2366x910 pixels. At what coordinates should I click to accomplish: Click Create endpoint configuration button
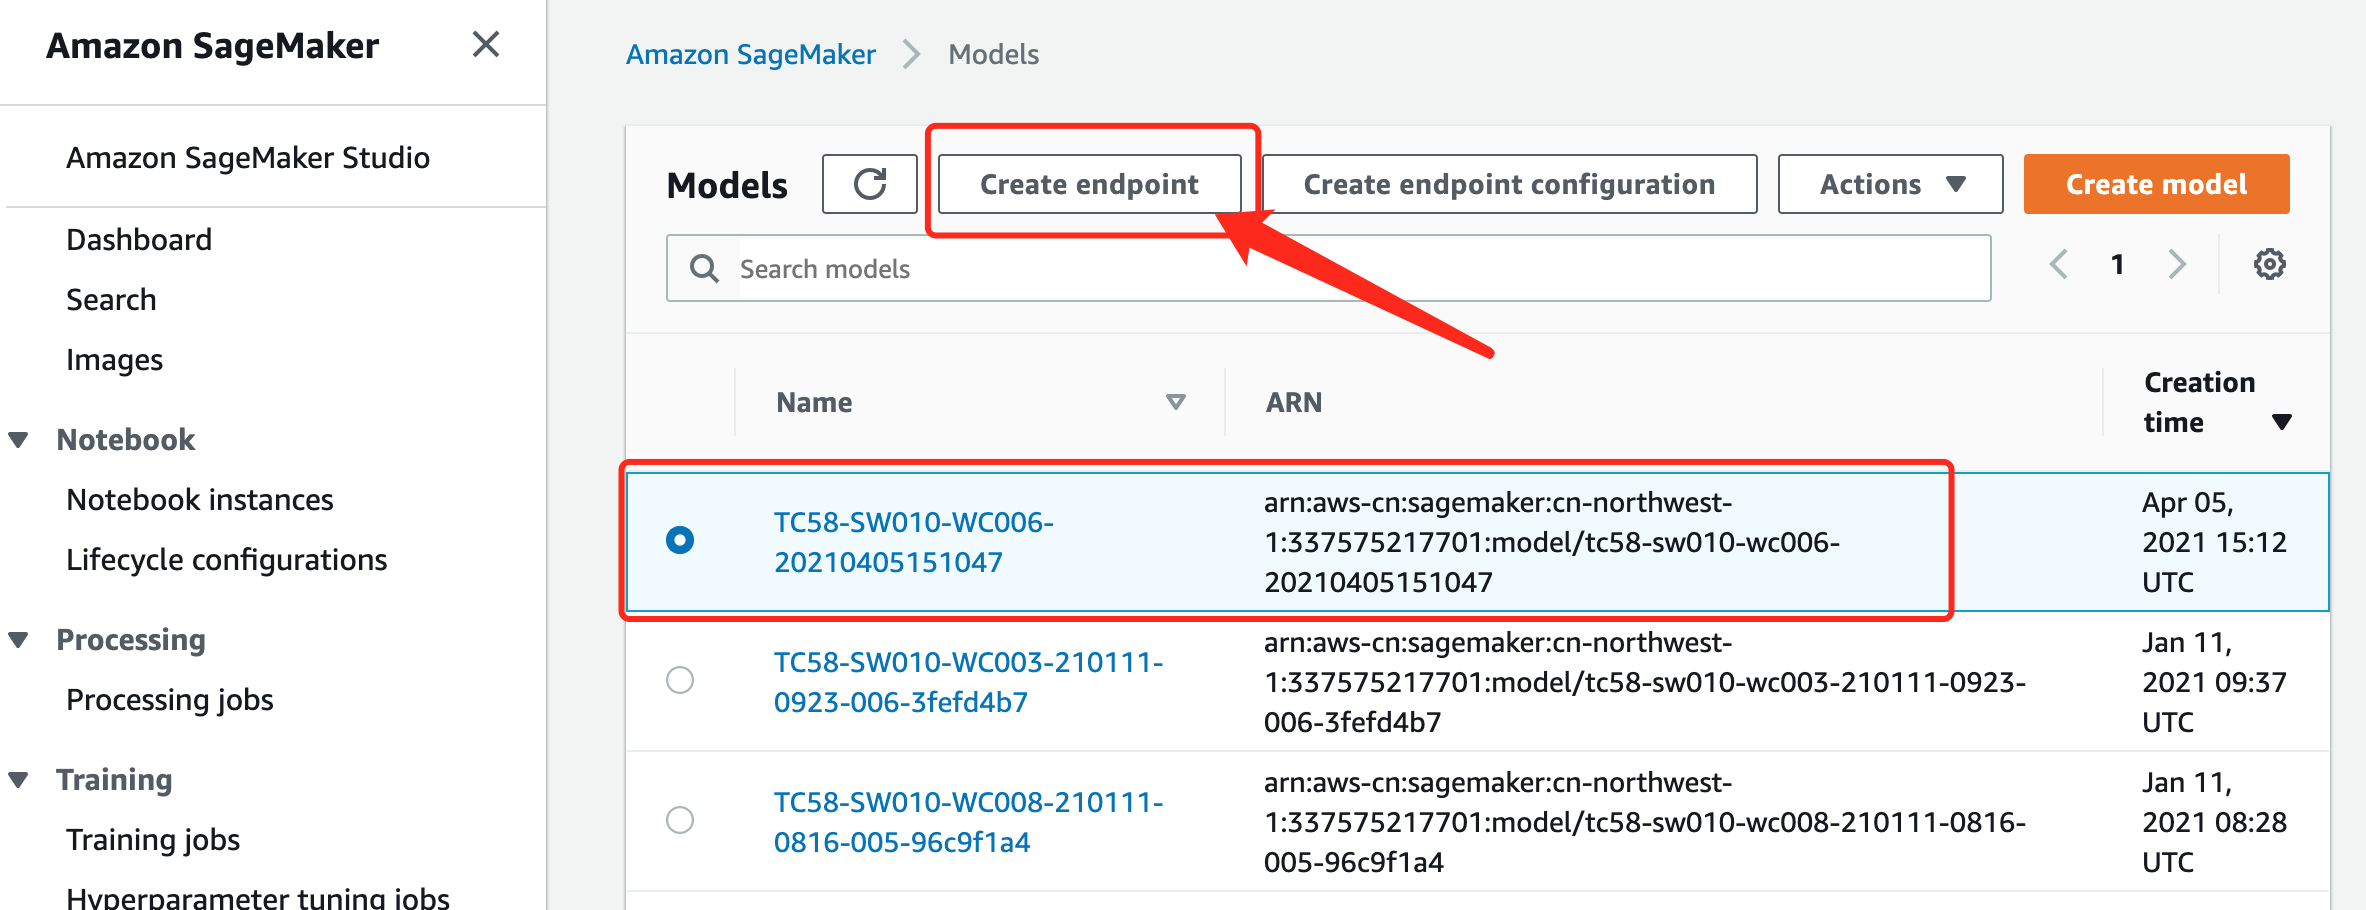pos(1509,184)
